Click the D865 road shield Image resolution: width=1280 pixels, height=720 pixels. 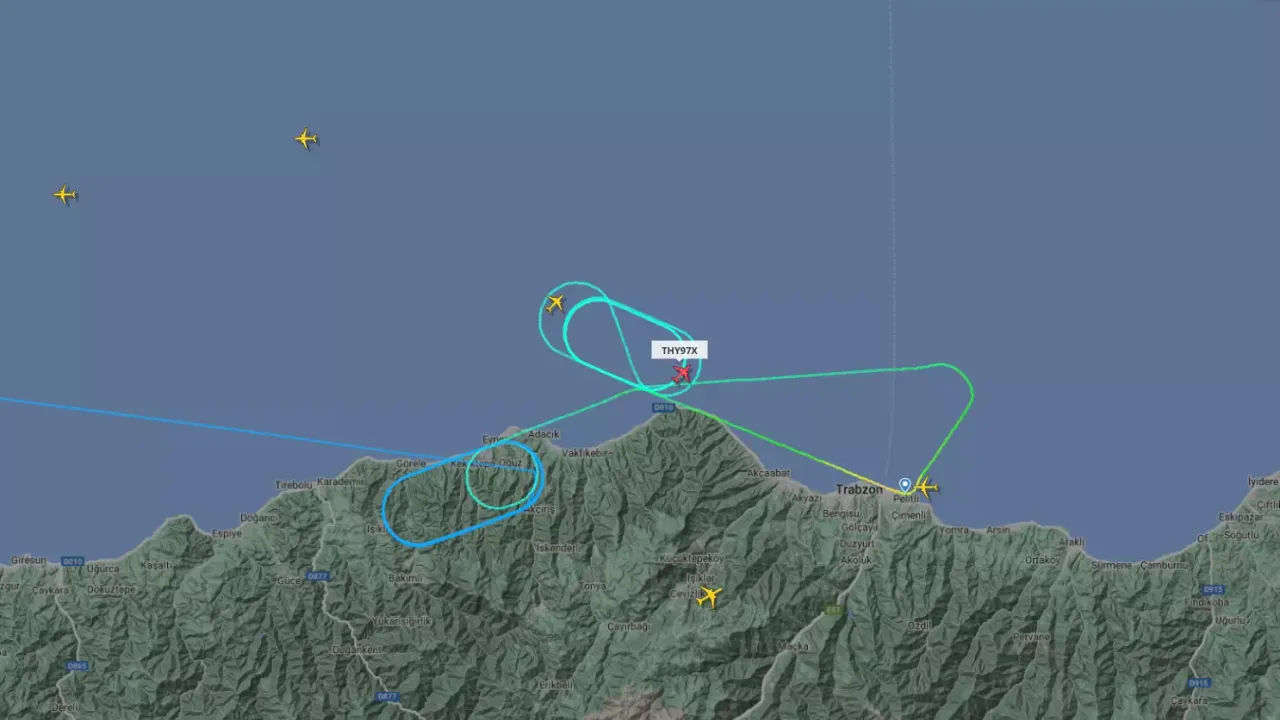tap(77, 666)
